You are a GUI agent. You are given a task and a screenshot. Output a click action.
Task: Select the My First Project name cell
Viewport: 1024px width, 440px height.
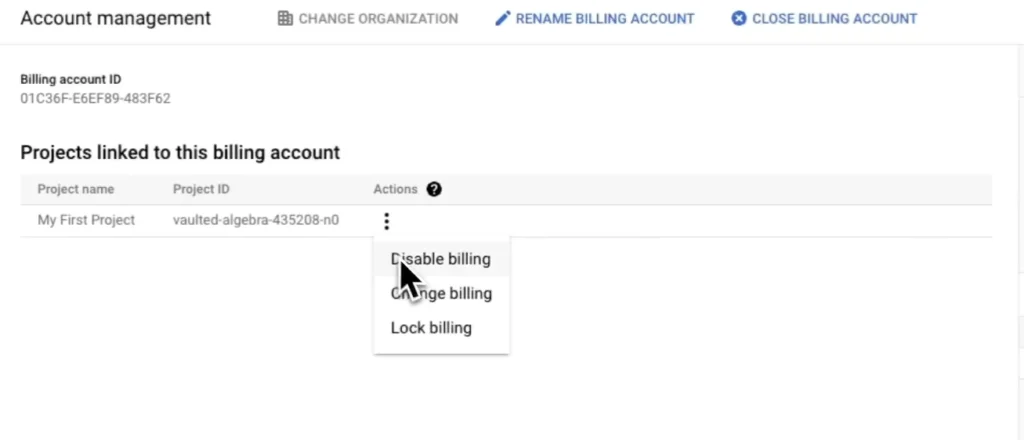(x=86, y=220)
